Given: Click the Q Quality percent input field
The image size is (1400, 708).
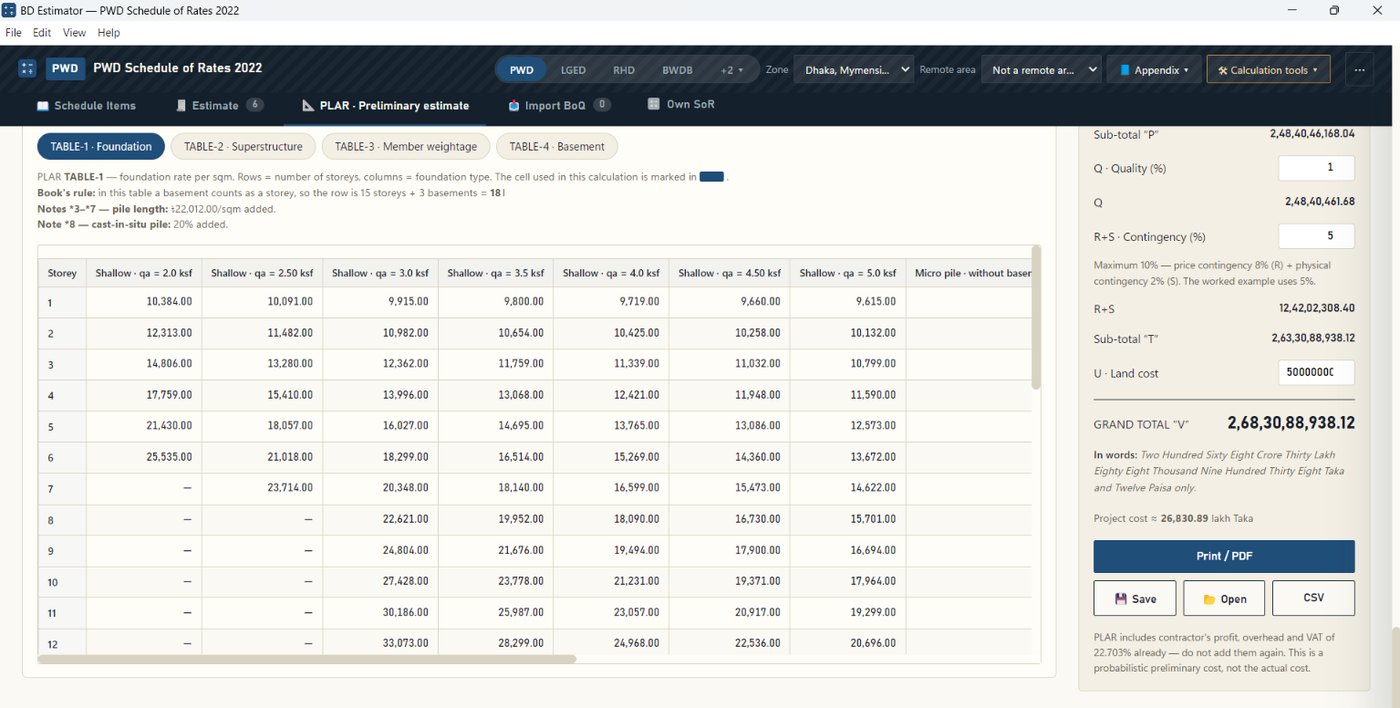Looking at the screenshot, I should 1316,168.
